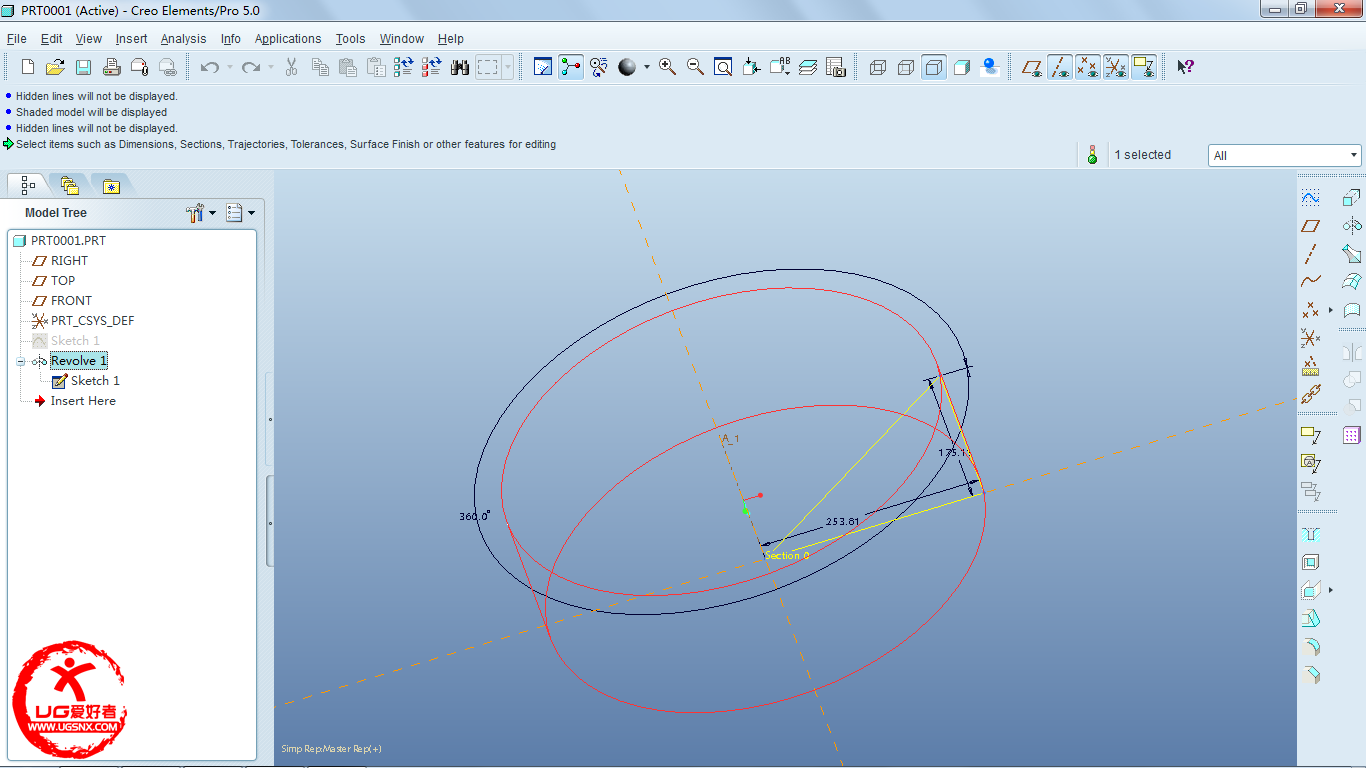Start the View Manager icon
Screen dimensions: 1366x768
click(x=836, y=67)
